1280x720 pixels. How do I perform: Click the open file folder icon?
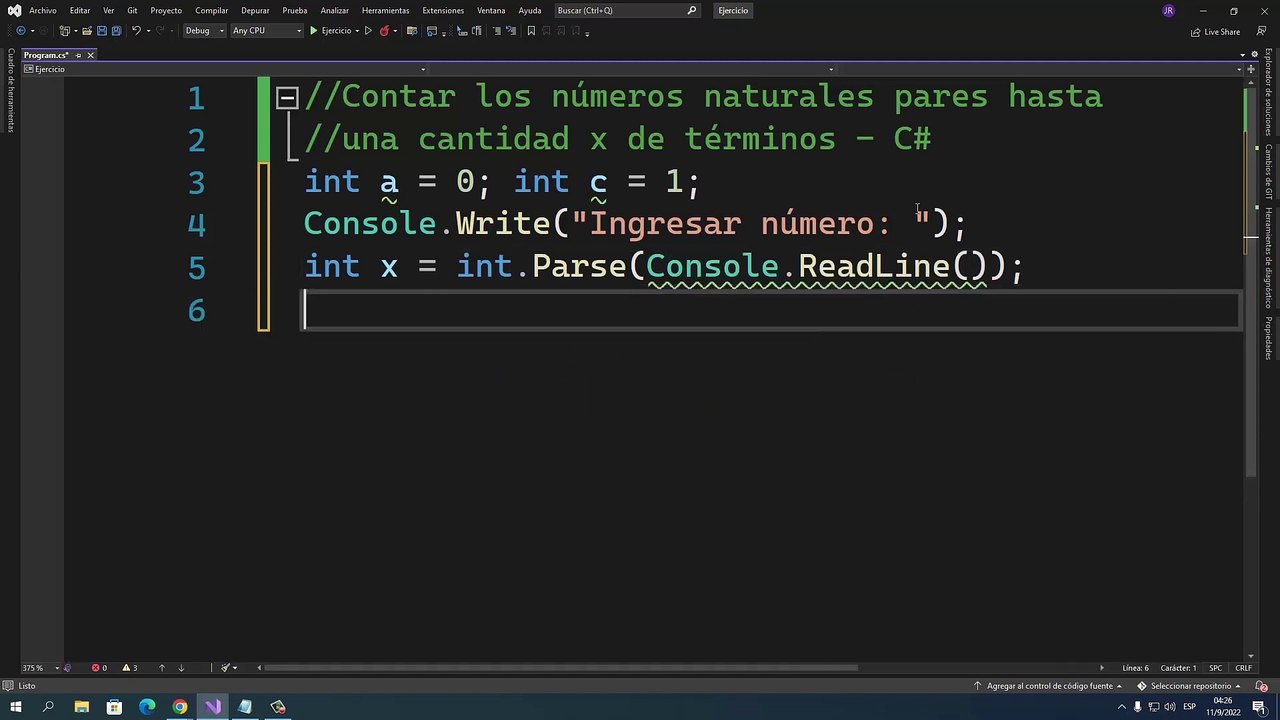coord(86,31)
